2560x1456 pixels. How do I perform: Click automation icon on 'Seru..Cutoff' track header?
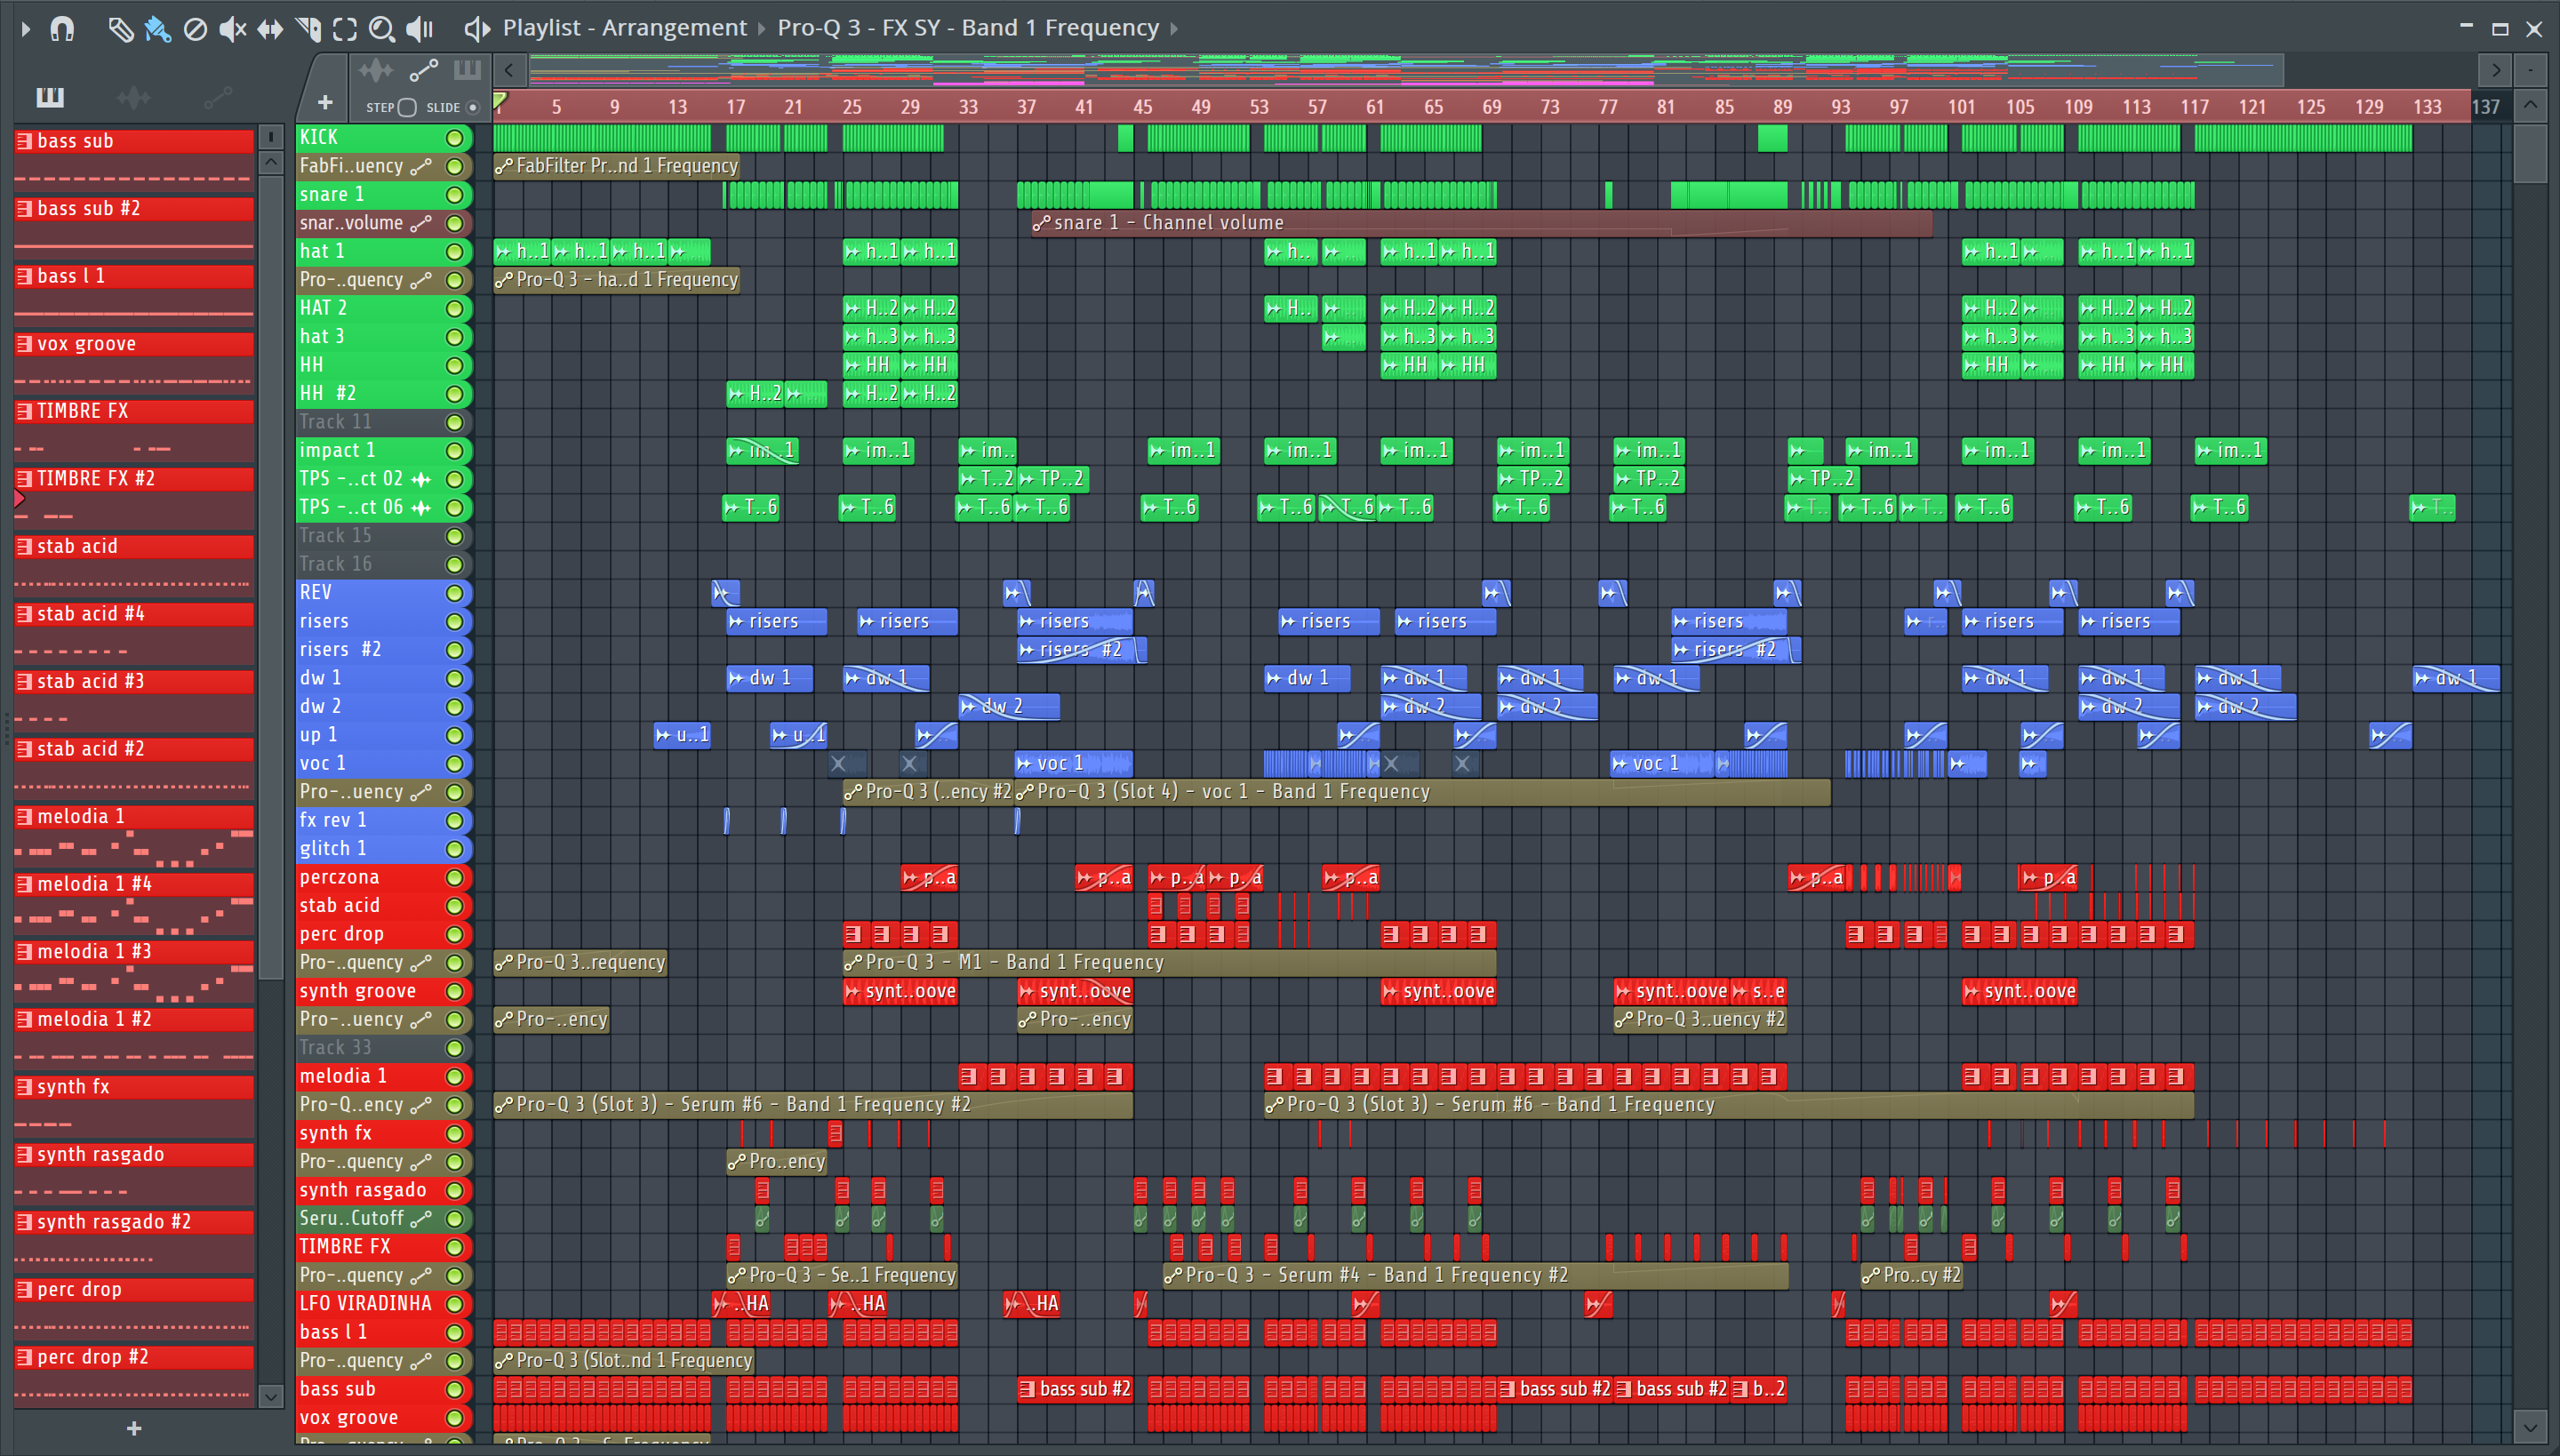coord(421,1219)
